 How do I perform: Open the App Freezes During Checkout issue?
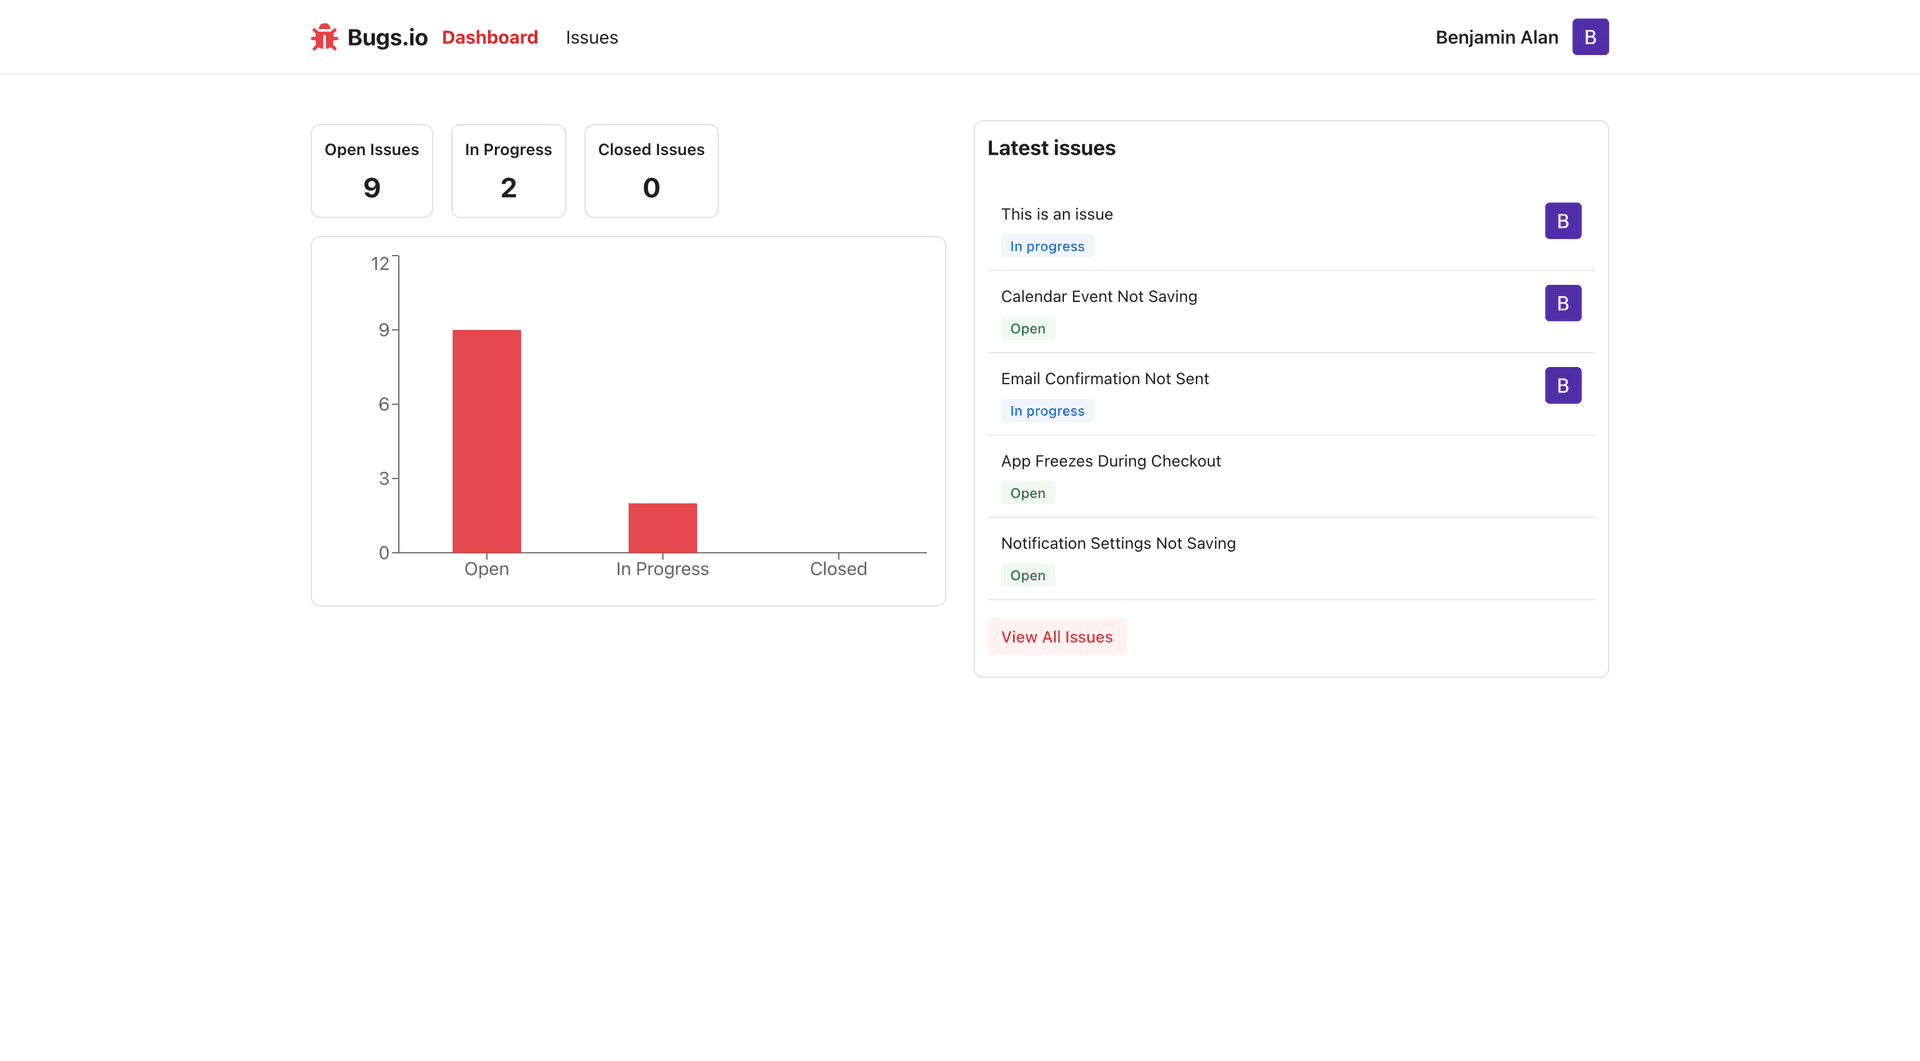pyautogui.click(x=1111, y=461)
